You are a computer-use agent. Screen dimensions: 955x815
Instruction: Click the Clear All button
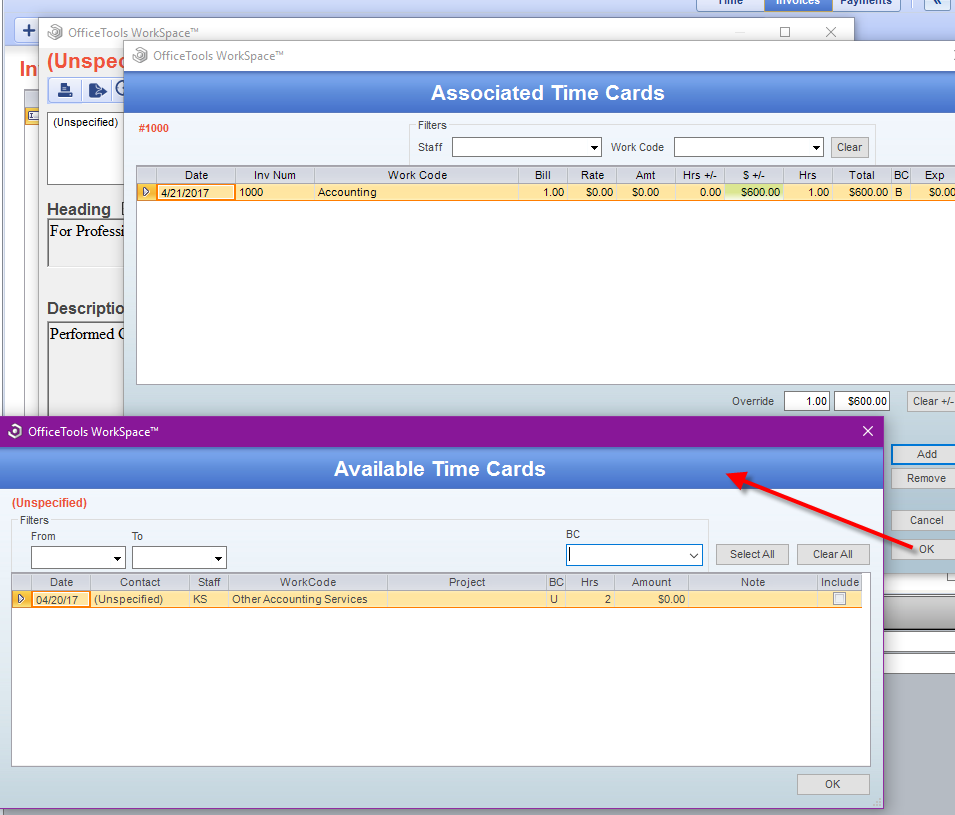(x=833, y=554)
